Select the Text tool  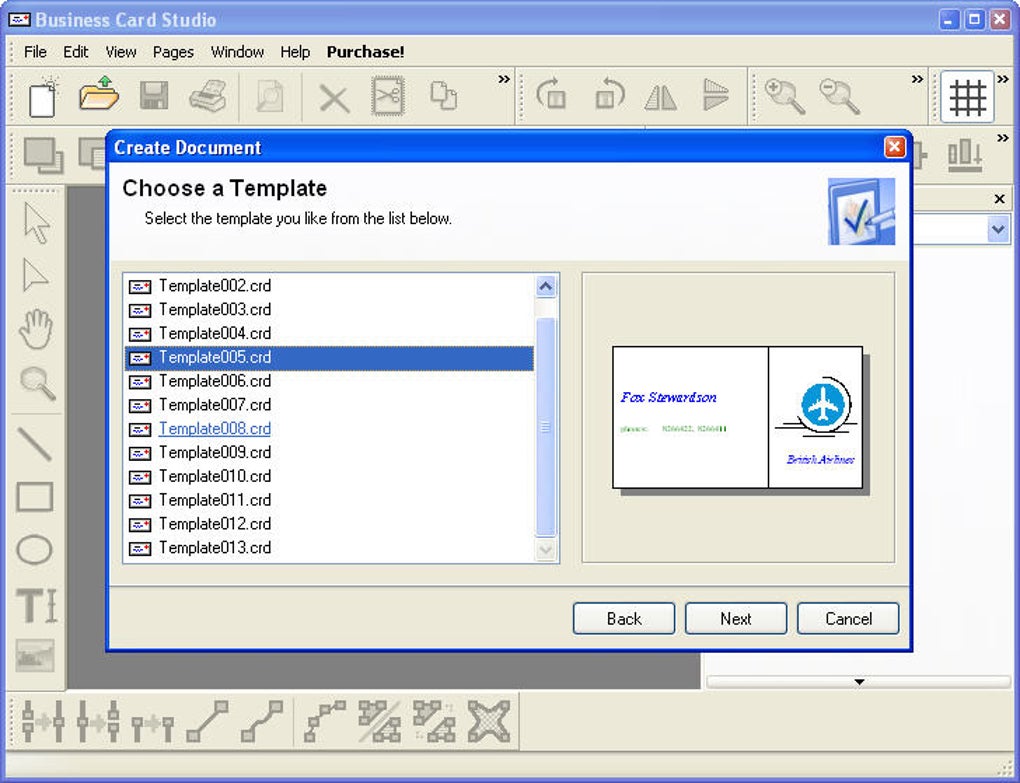pyautogui.click(x=36, y=605)
